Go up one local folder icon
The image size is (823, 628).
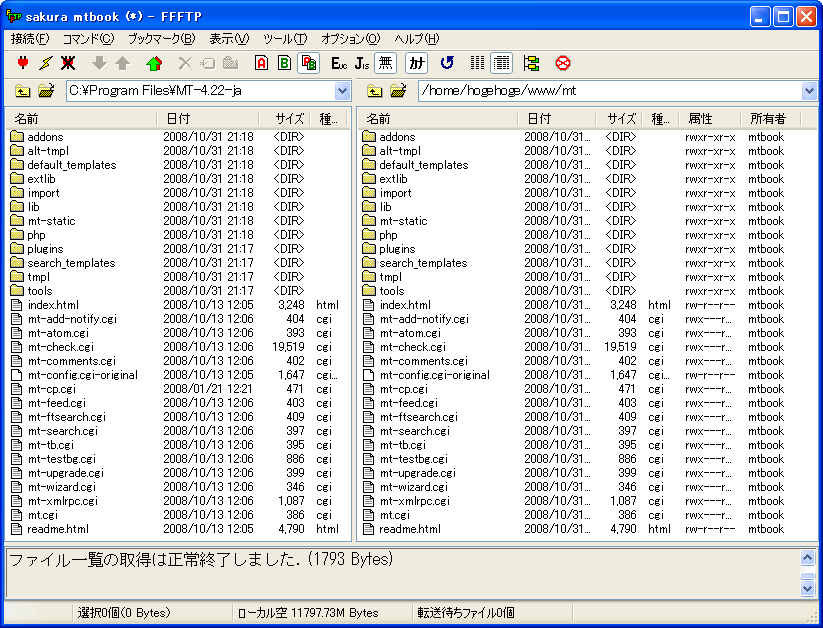tap(23, 91)
